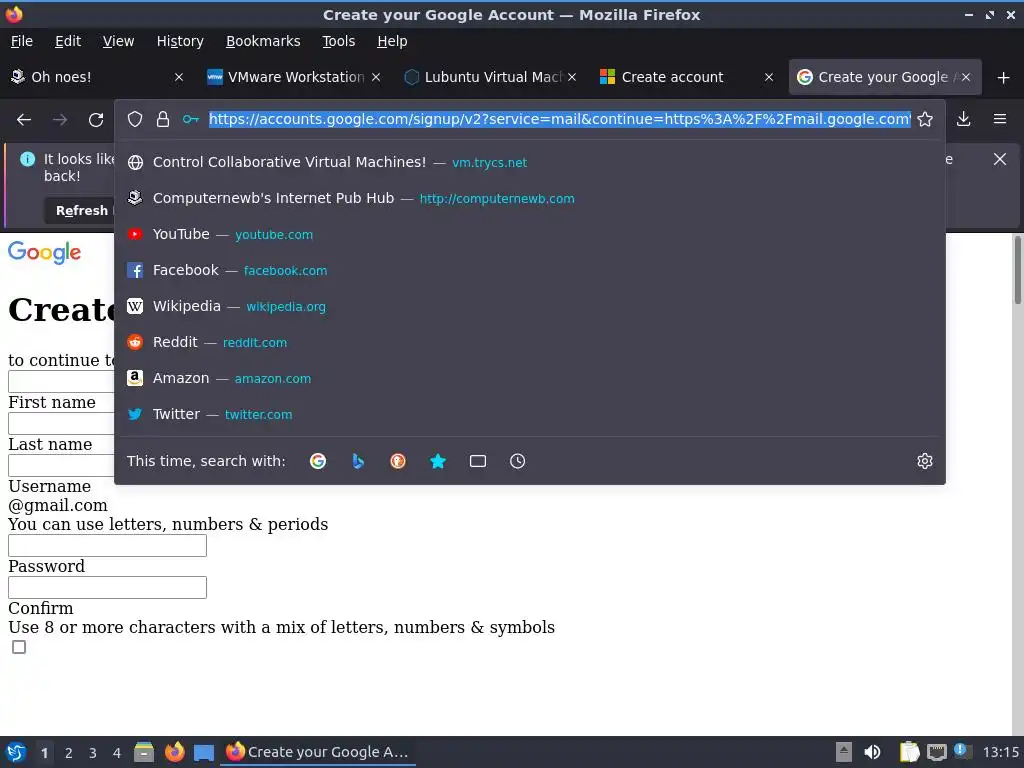Select the Facebook suggestion
Screen dimensions: 1024x768
click(530, 270)
